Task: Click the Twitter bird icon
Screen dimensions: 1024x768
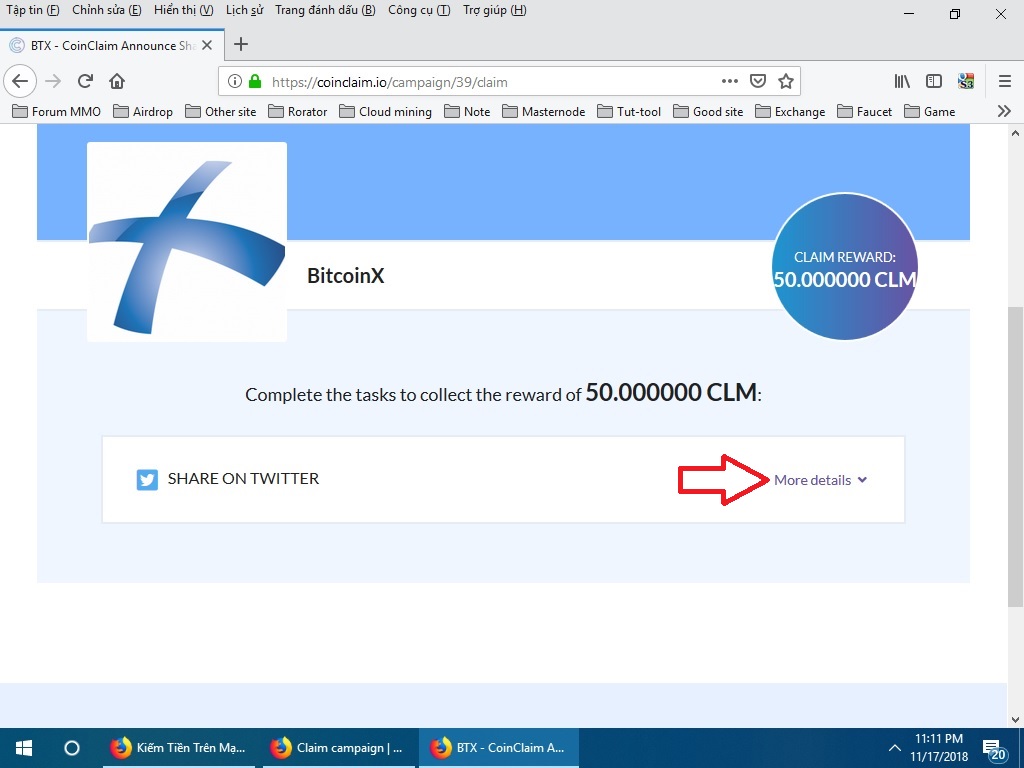Action: (x=147, y=479)
